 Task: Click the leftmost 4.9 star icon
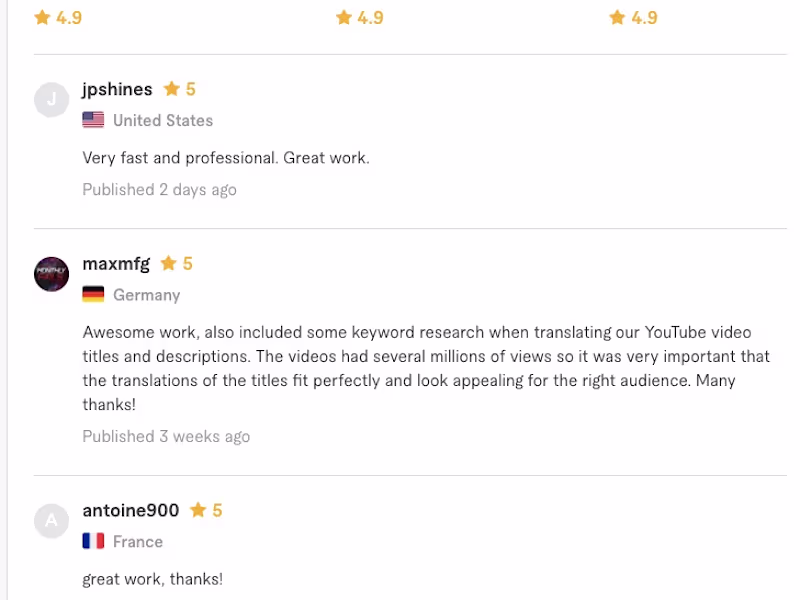42,17
